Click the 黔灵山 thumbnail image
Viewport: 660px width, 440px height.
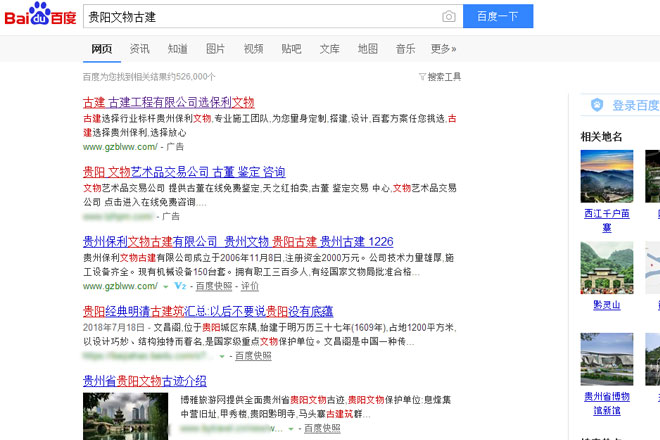click(x=607, y=268)
